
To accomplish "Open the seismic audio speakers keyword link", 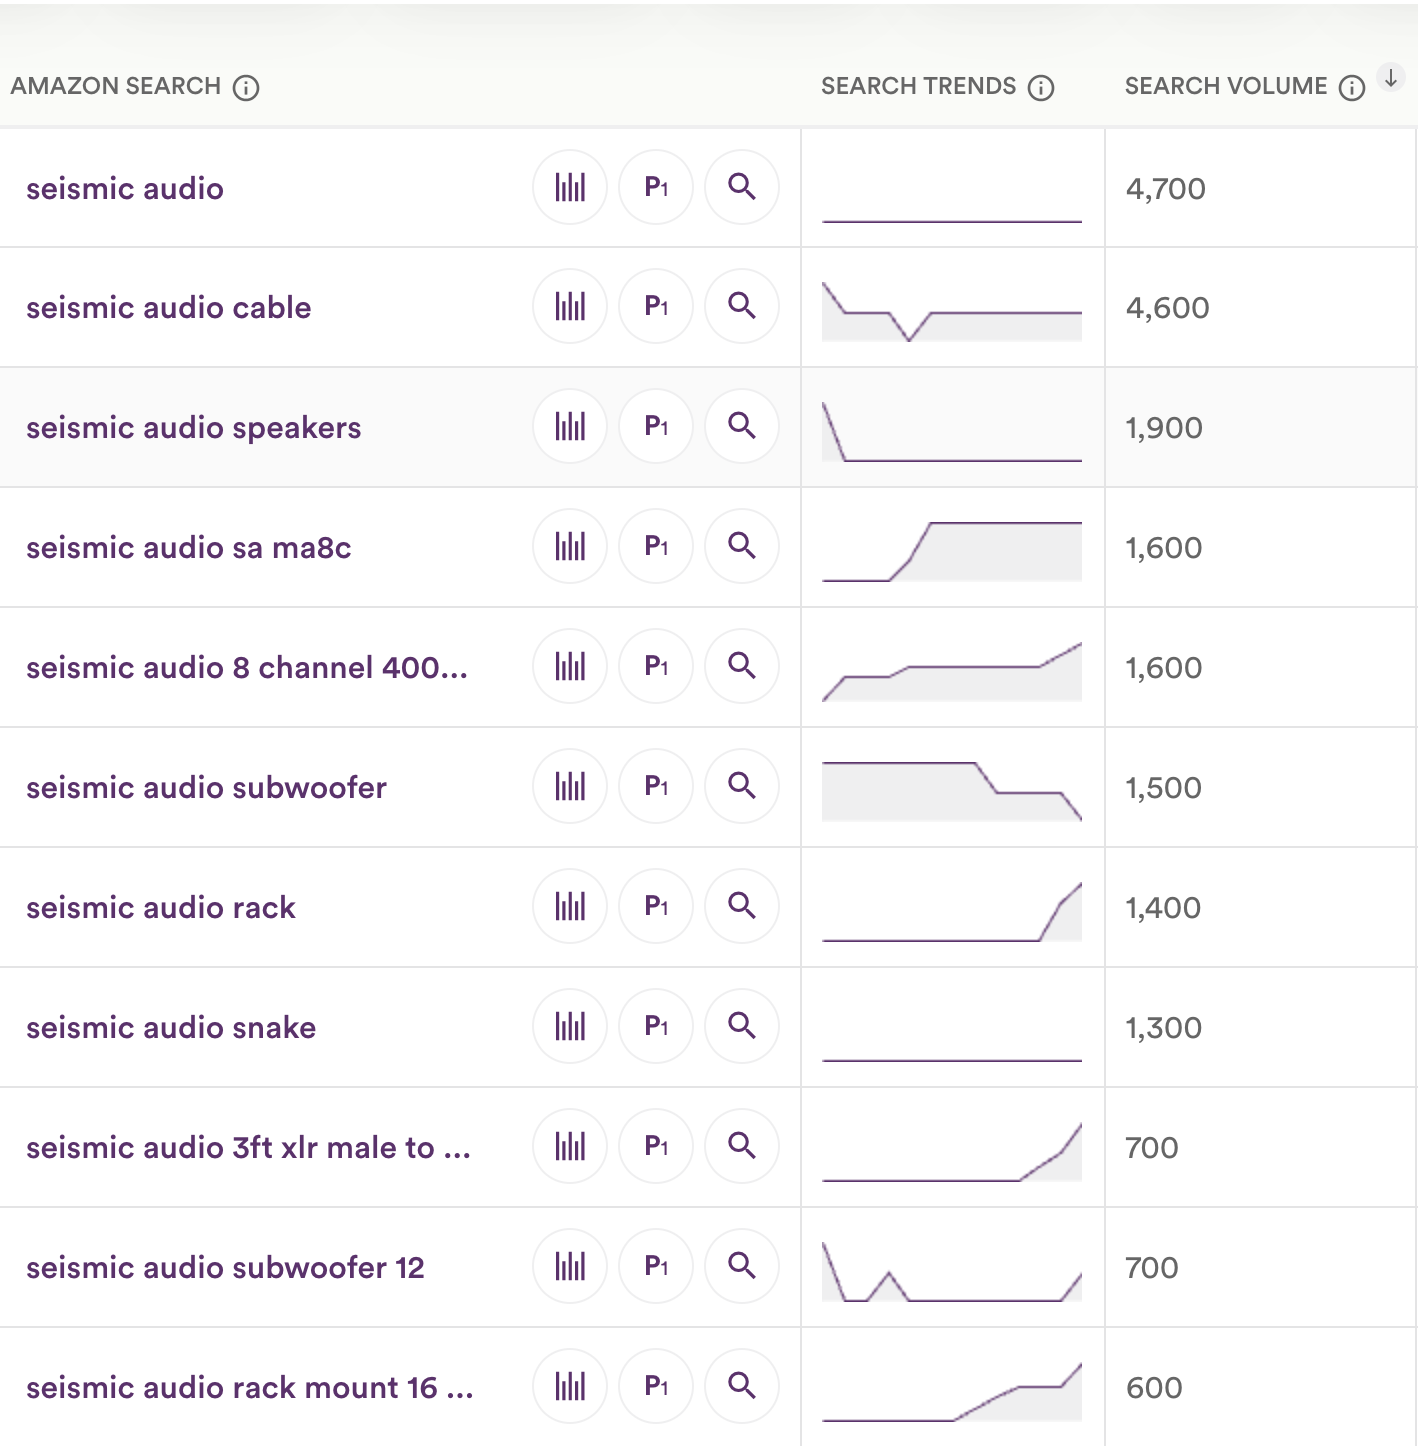I will coord(194,427).
